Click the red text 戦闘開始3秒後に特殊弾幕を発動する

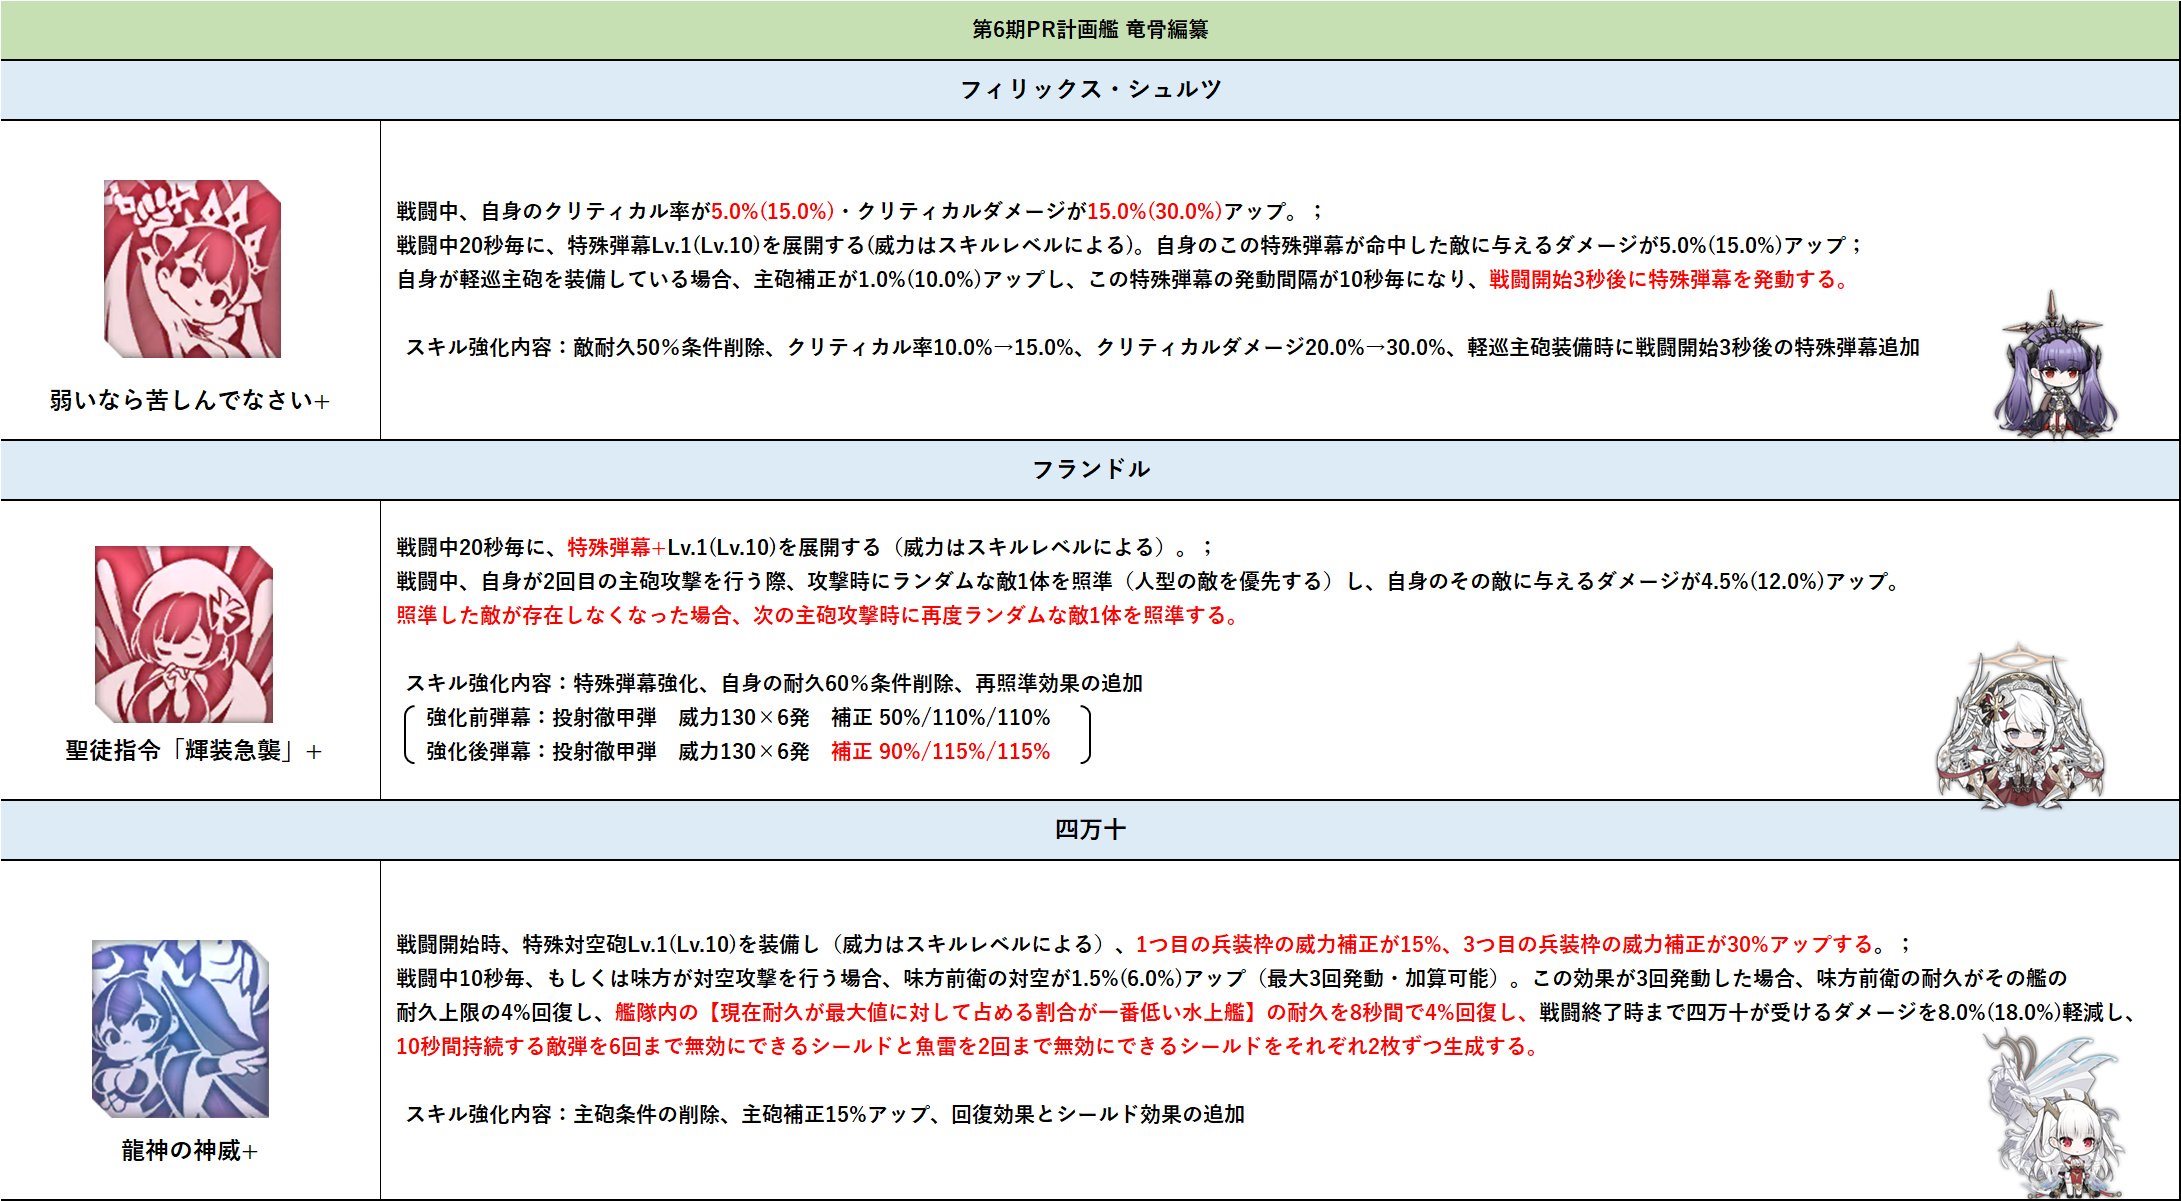coord(1668,280)
